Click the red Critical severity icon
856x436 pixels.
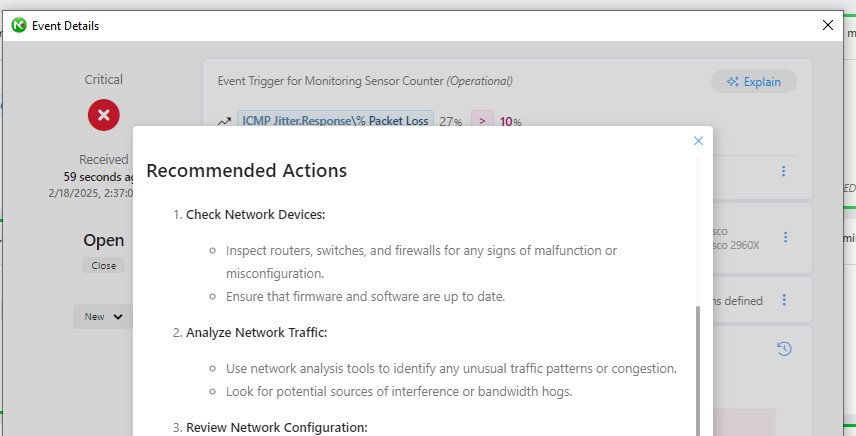[x=104, y=115]
